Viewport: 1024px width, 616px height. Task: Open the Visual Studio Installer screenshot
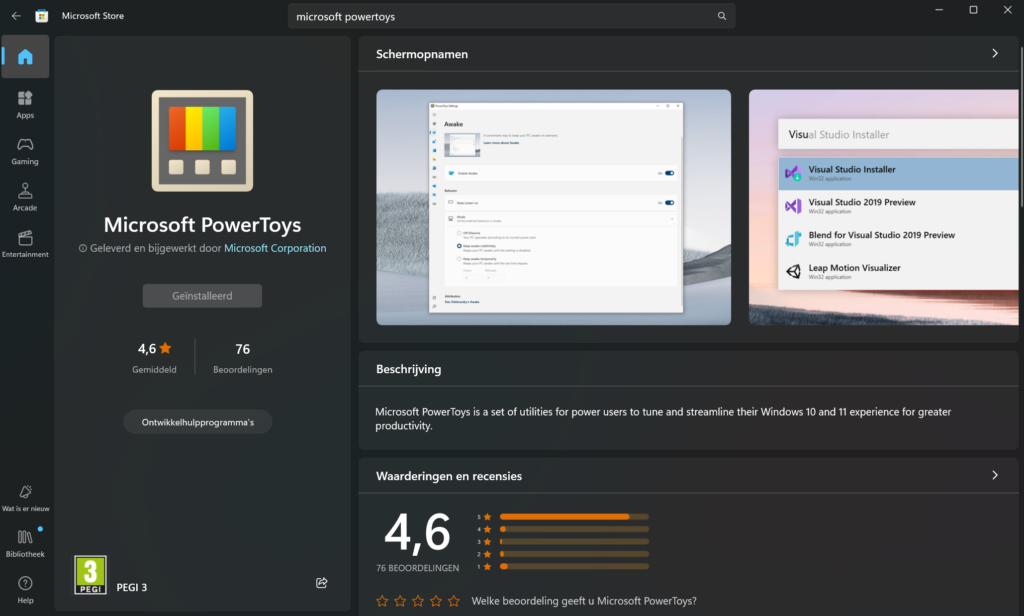coord(884,207)
